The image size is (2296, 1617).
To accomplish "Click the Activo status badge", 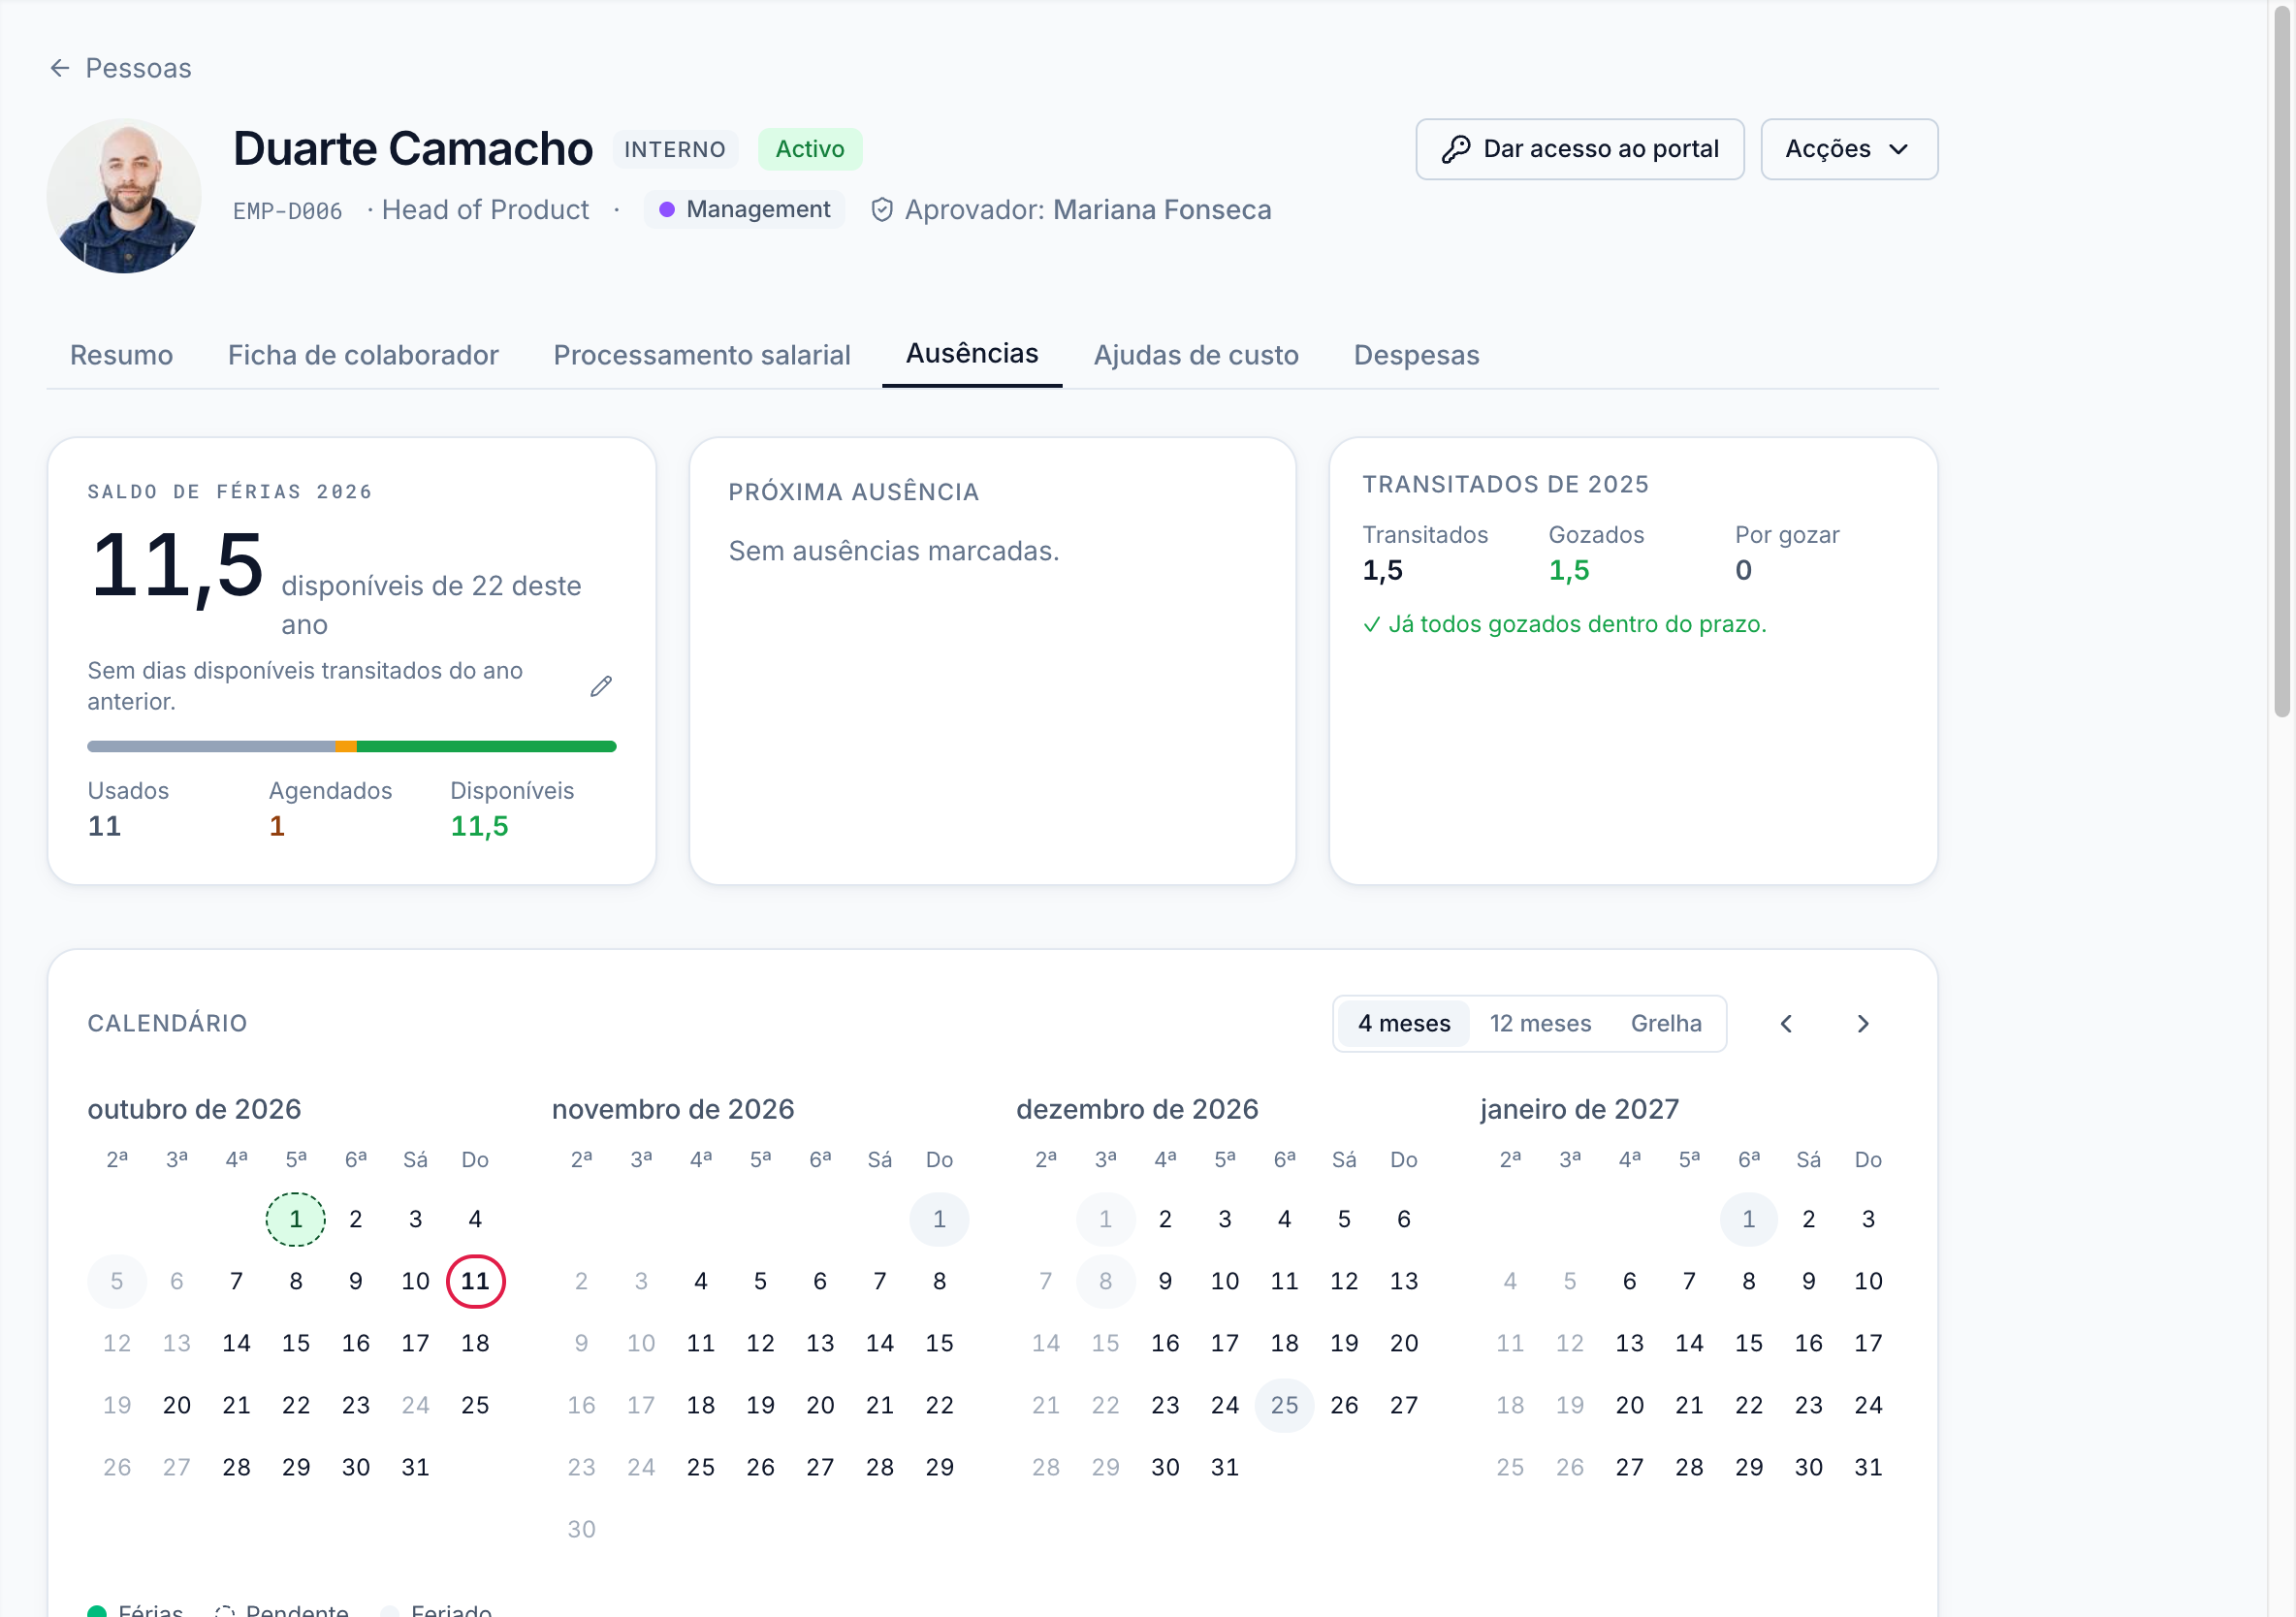I will tap(810, 149).
